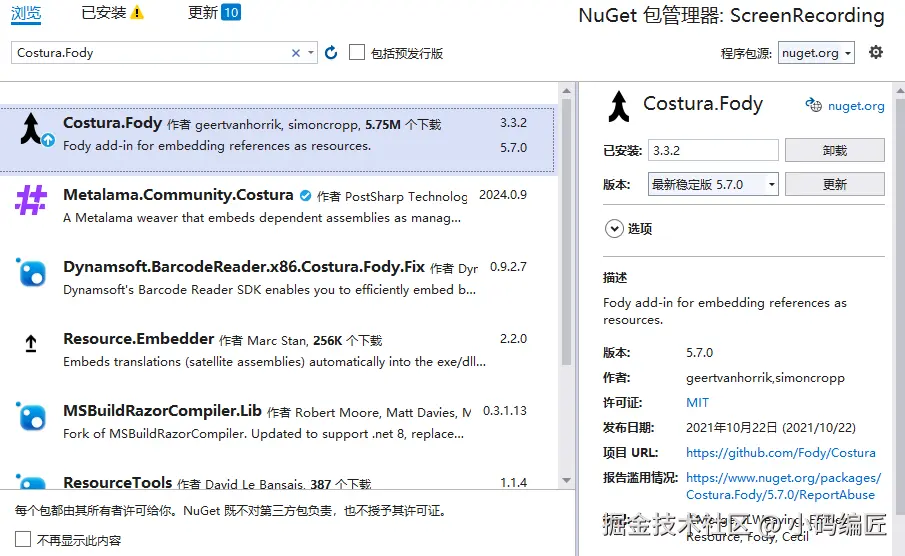The image size is (905, 556).
Task: Open package source nuget.org dropdown
Action: click(816, 53)
